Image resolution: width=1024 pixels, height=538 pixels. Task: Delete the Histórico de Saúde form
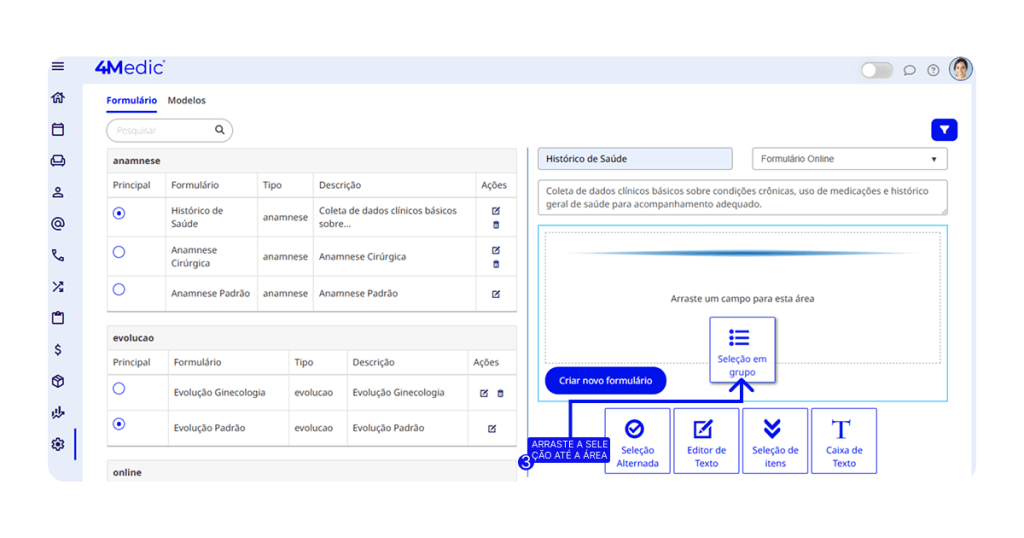[496, 225]
